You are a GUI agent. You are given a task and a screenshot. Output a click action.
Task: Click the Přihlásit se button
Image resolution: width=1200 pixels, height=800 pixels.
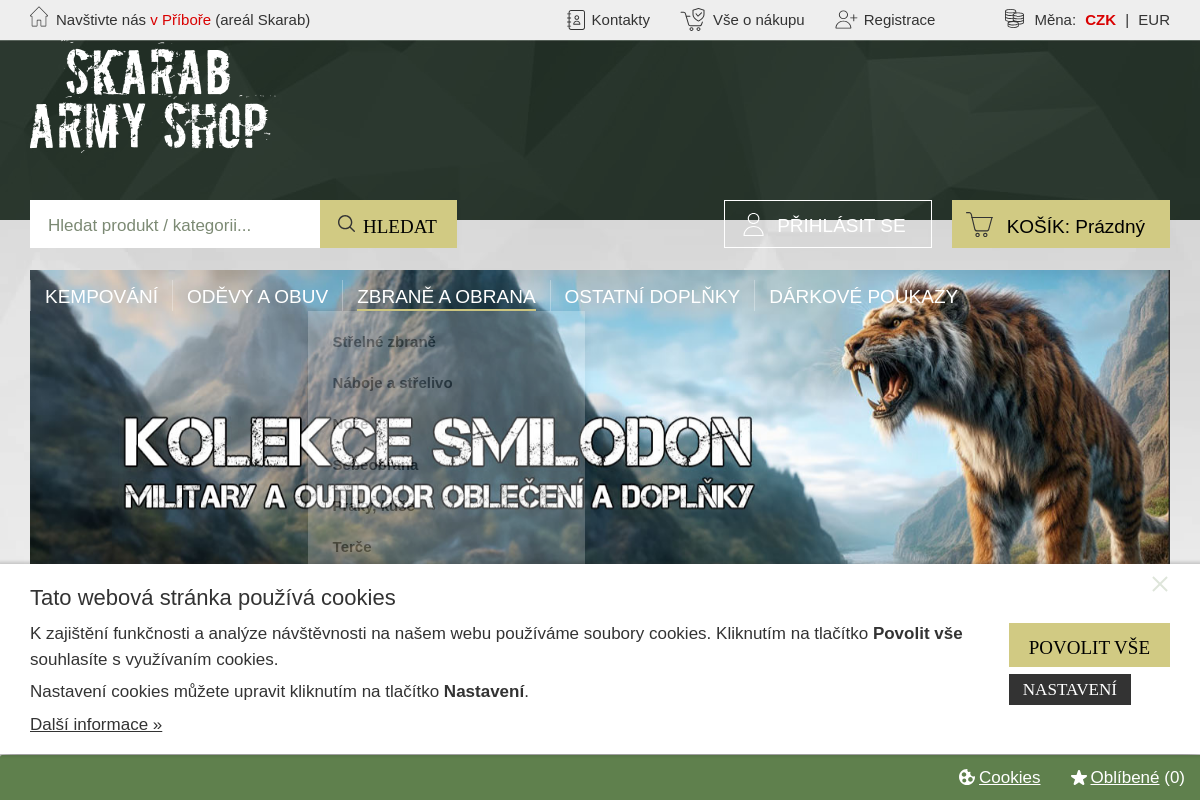828,224
